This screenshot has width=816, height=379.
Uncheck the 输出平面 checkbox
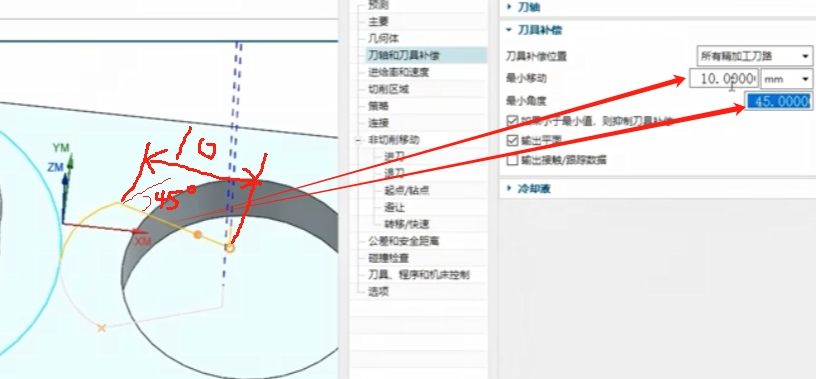tap(512, 141)
